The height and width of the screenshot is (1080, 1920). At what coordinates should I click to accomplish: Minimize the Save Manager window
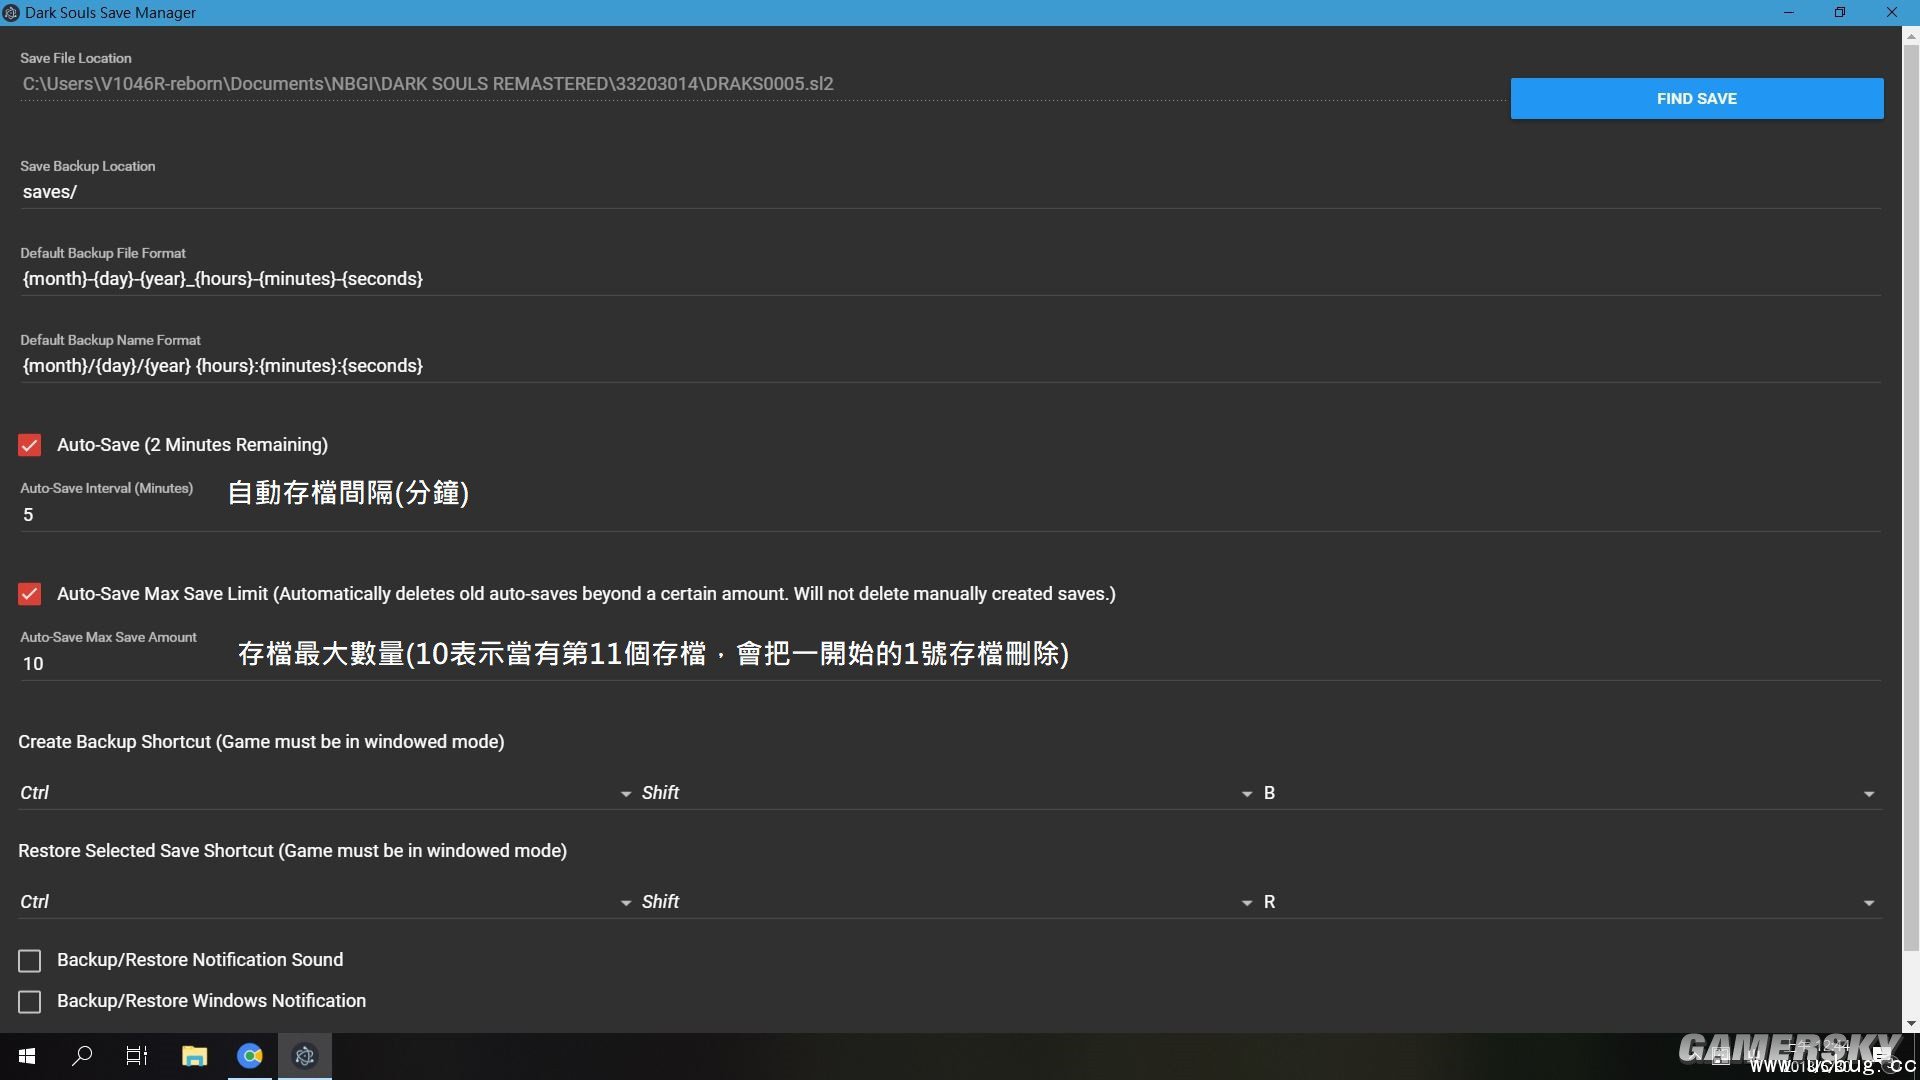point(1788,12)
